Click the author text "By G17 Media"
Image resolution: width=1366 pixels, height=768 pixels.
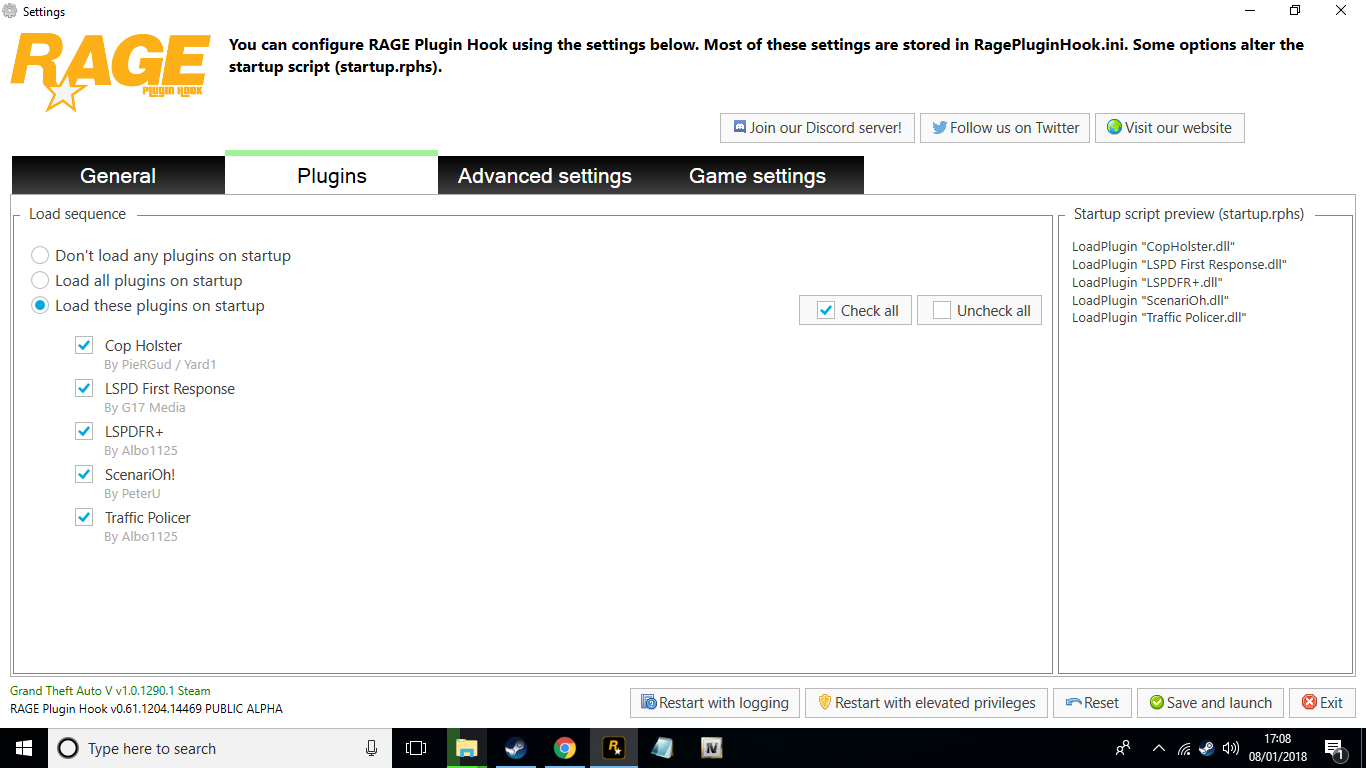point(145,408)
